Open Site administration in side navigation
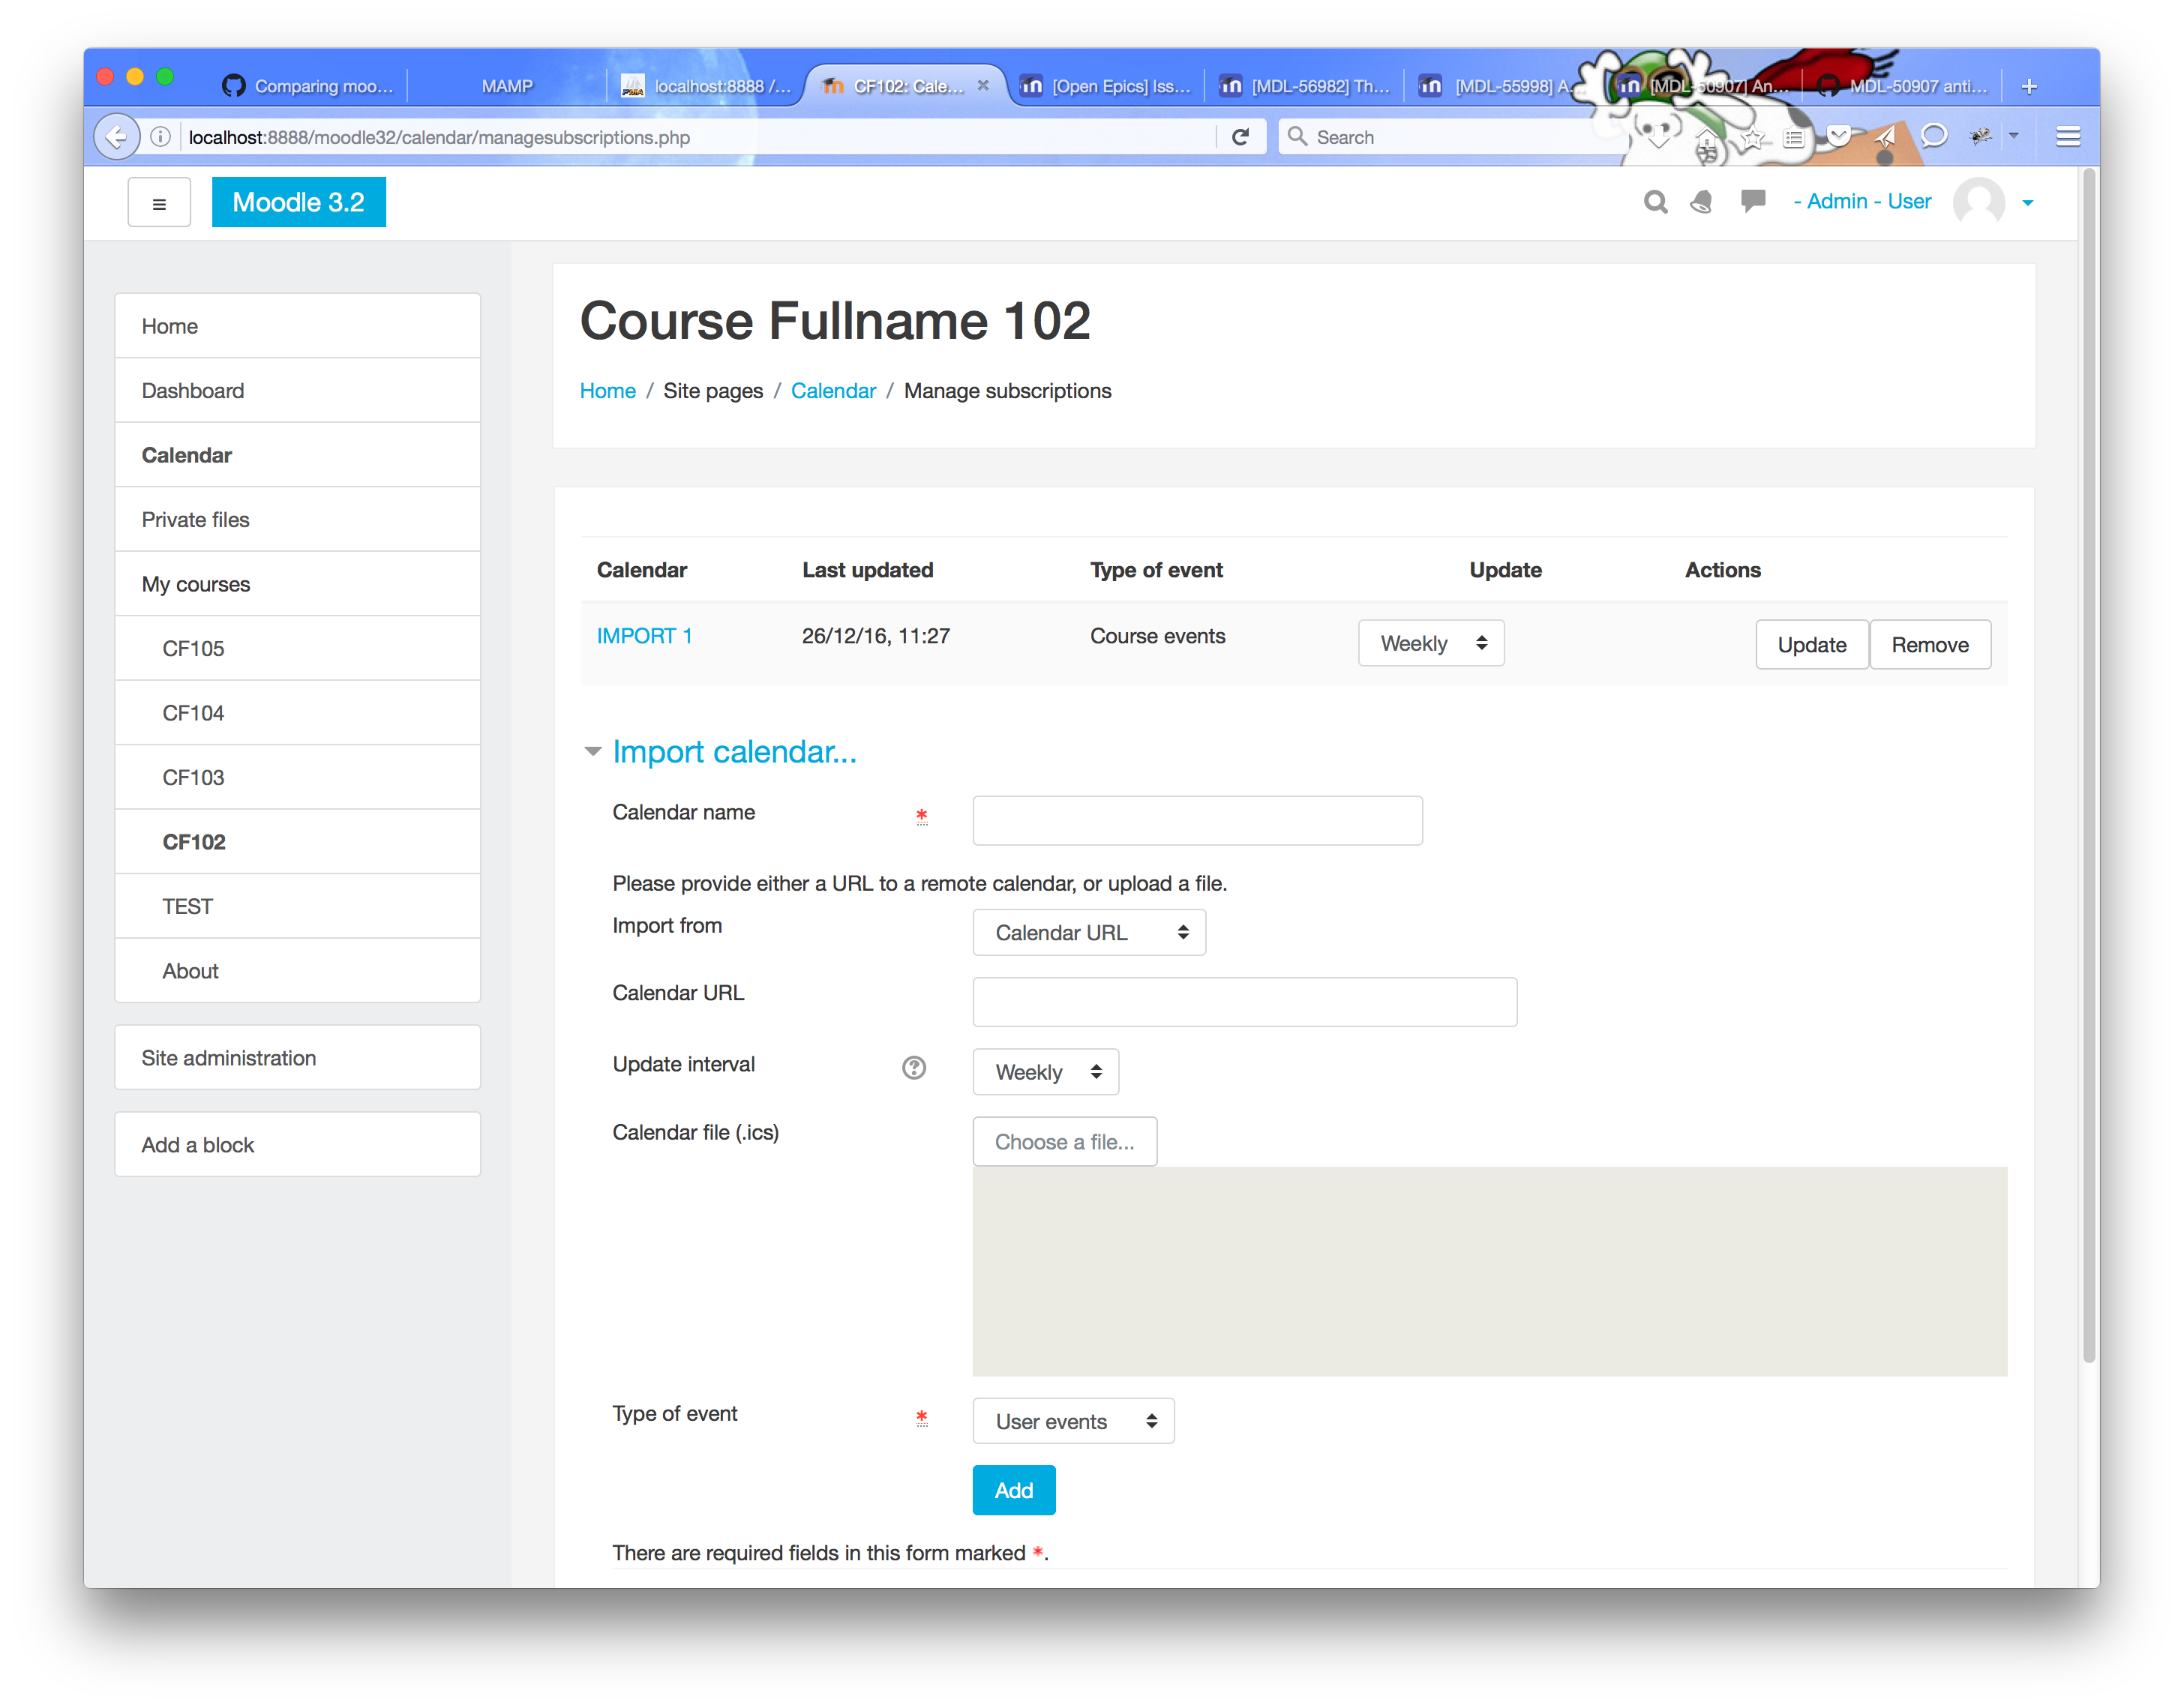 coord(298,1058)
